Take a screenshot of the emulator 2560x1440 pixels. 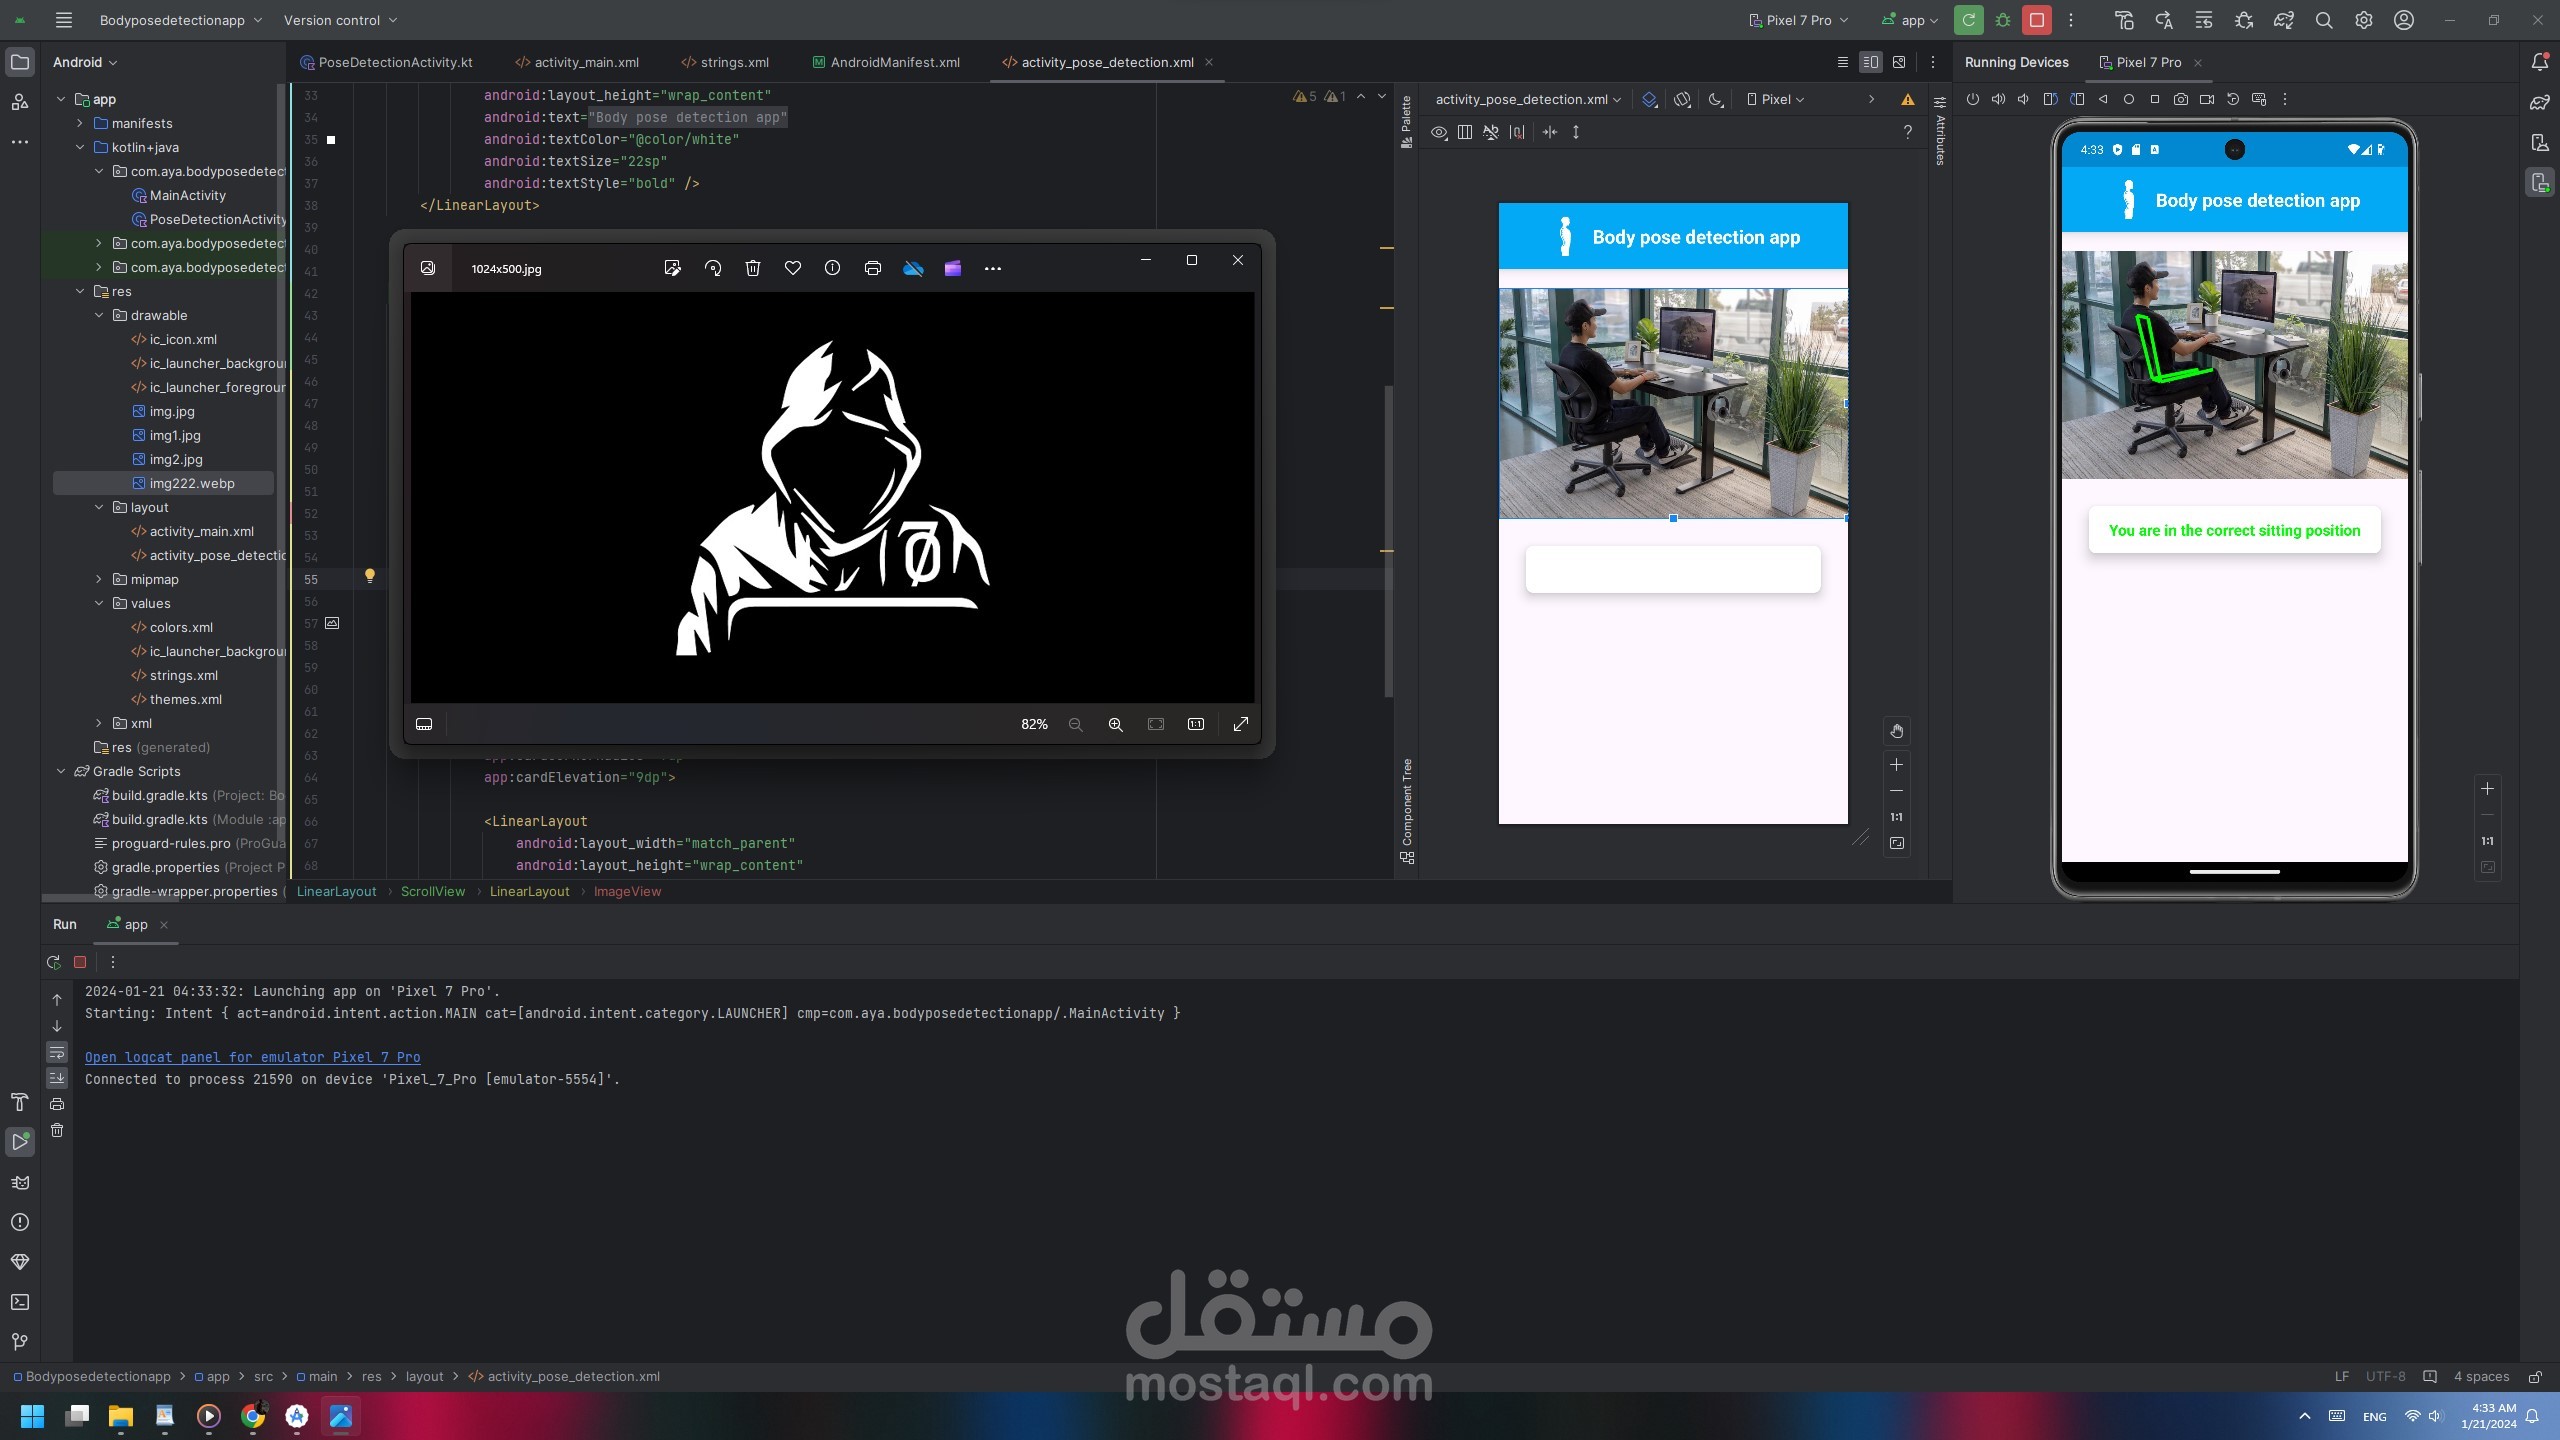click(x=2179, y=99)
